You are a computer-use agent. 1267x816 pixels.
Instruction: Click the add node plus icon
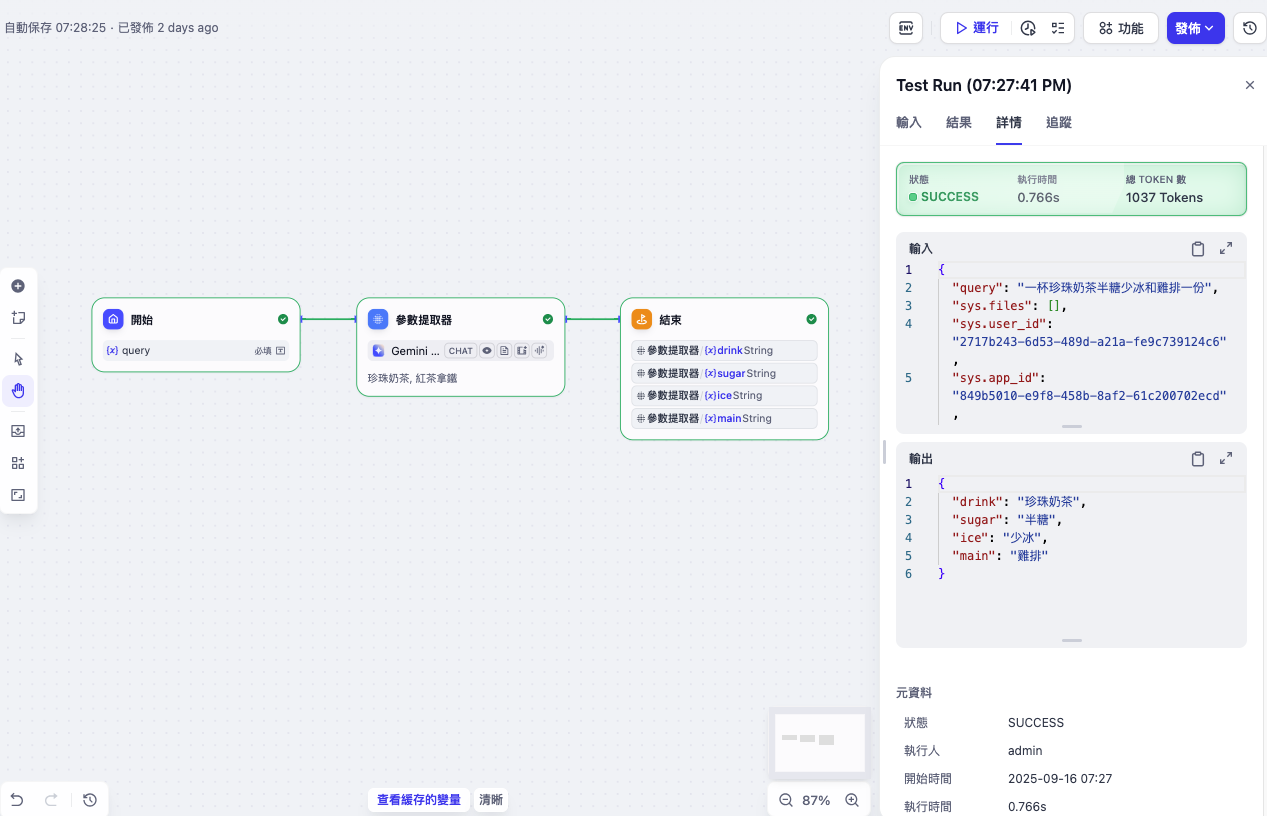18,286
